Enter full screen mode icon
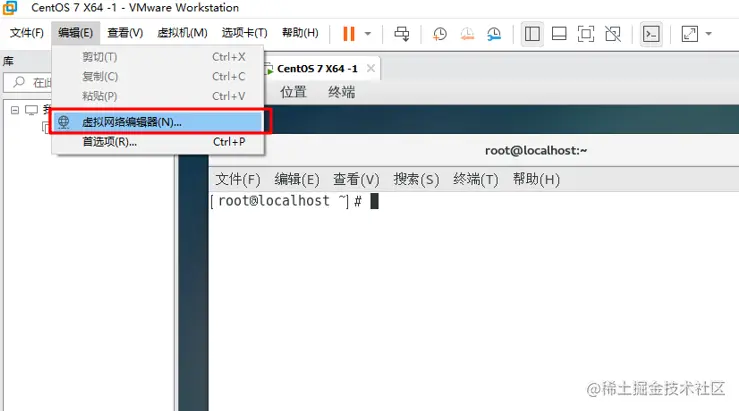This screenshot has height=411, width=739. tap(586, 34)
